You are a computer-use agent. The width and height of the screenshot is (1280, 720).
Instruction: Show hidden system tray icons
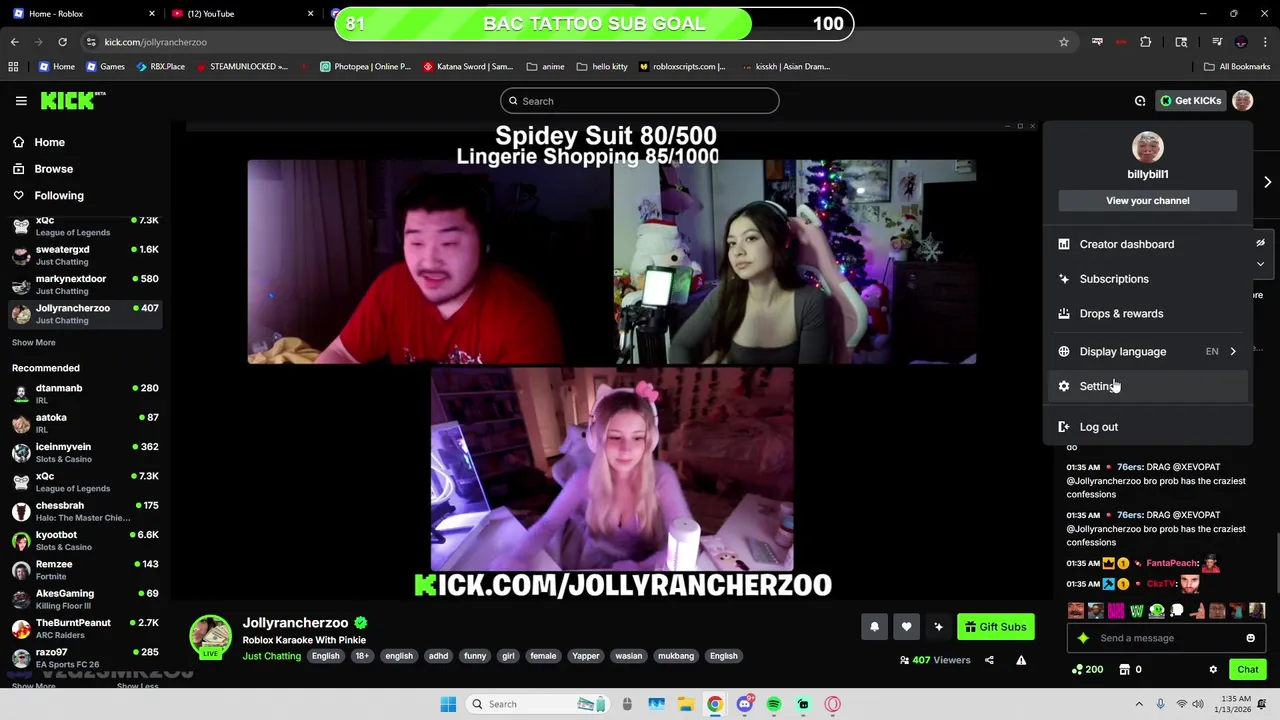click(1139, 704)
